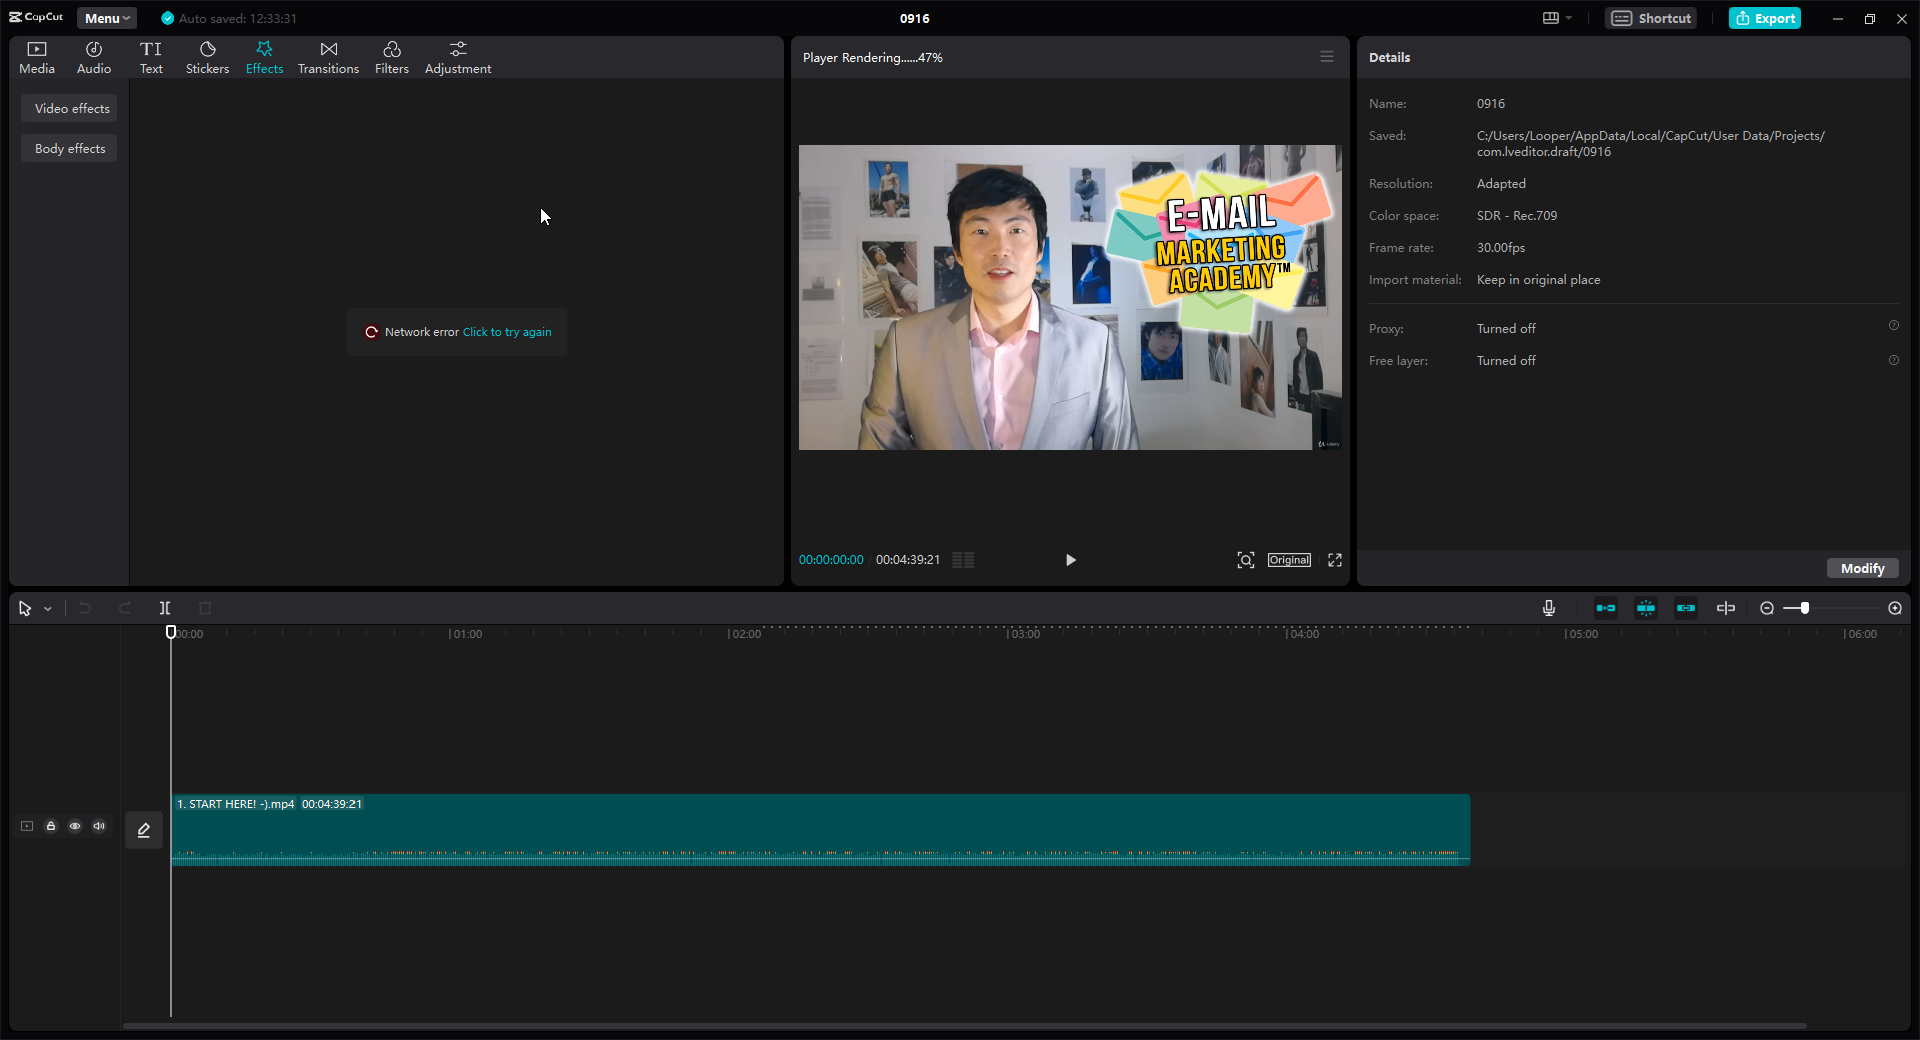Select the Body effects category
Viewport: 1920px width, 1040px height.
[x=70, y=148]
